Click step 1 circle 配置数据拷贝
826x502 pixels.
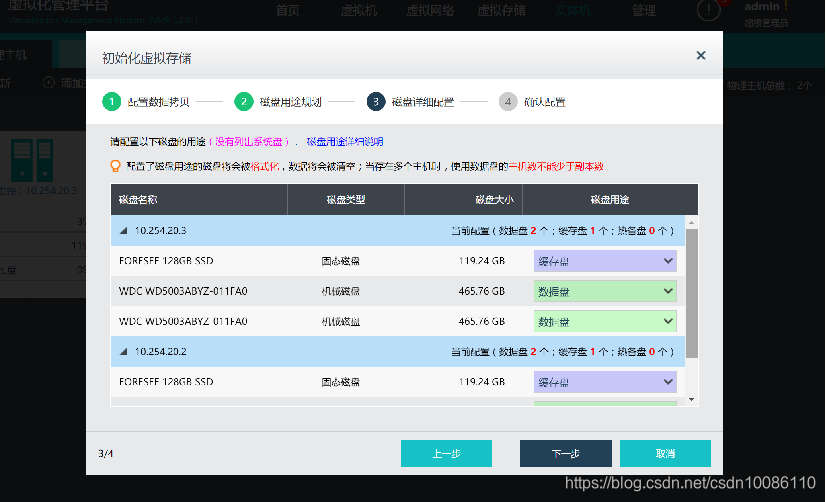tap(112, 102)
